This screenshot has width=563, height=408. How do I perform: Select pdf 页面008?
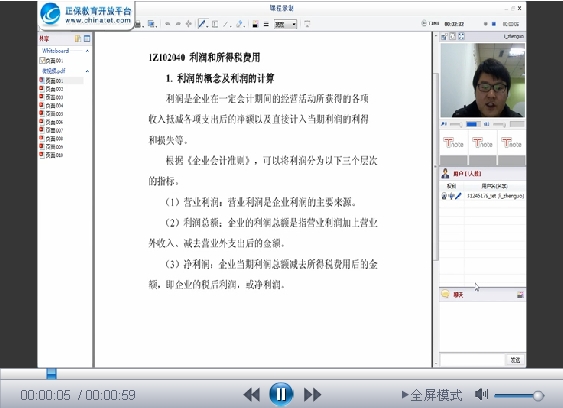pyautogui.click(x=51, y=138)
